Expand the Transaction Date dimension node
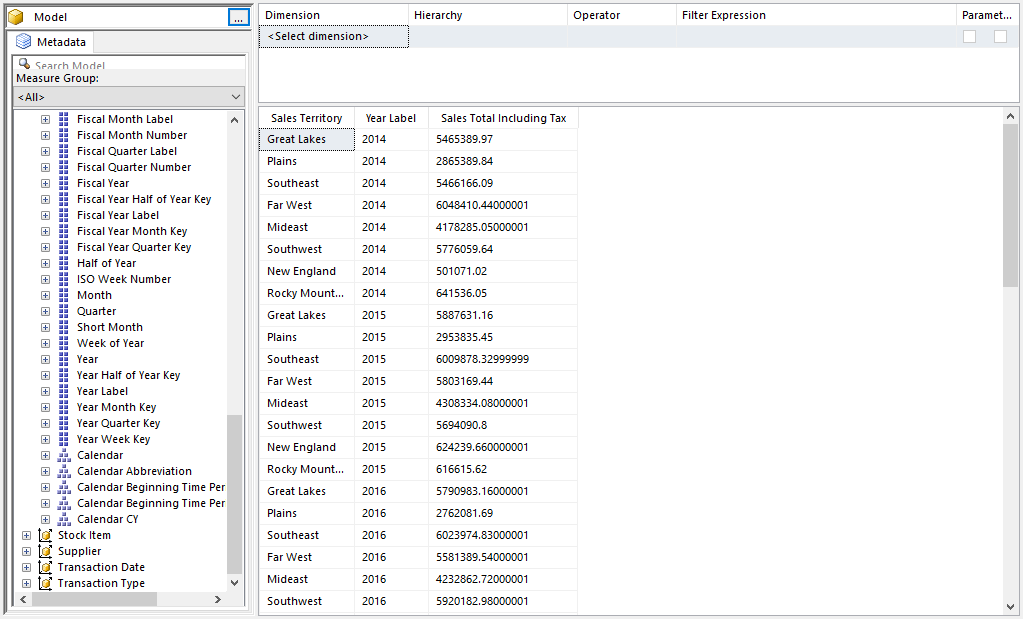The height and width of the screenshot is (619, 1023). 26,567
